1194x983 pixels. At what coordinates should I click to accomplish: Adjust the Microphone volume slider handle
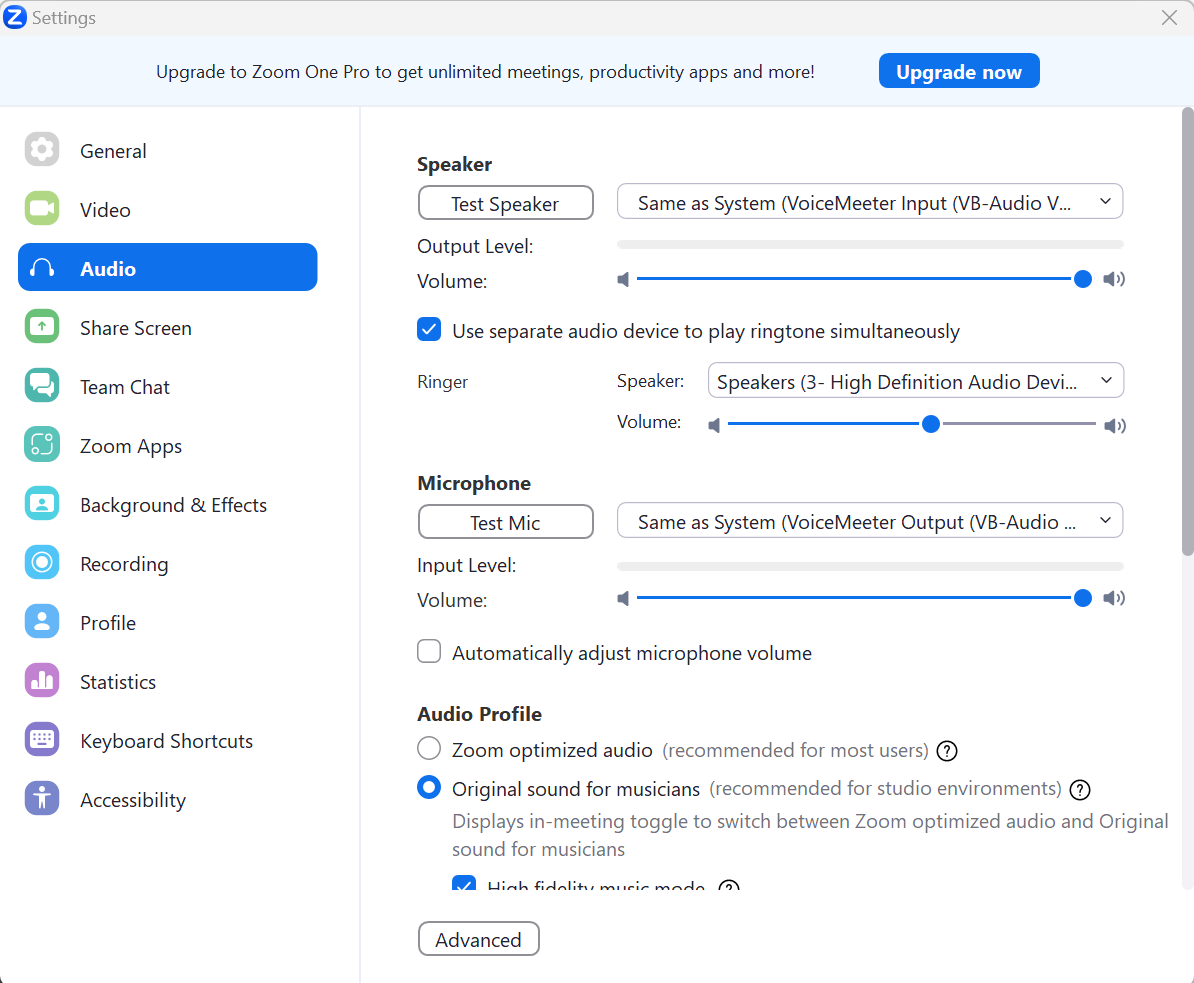pos(1083,598)
